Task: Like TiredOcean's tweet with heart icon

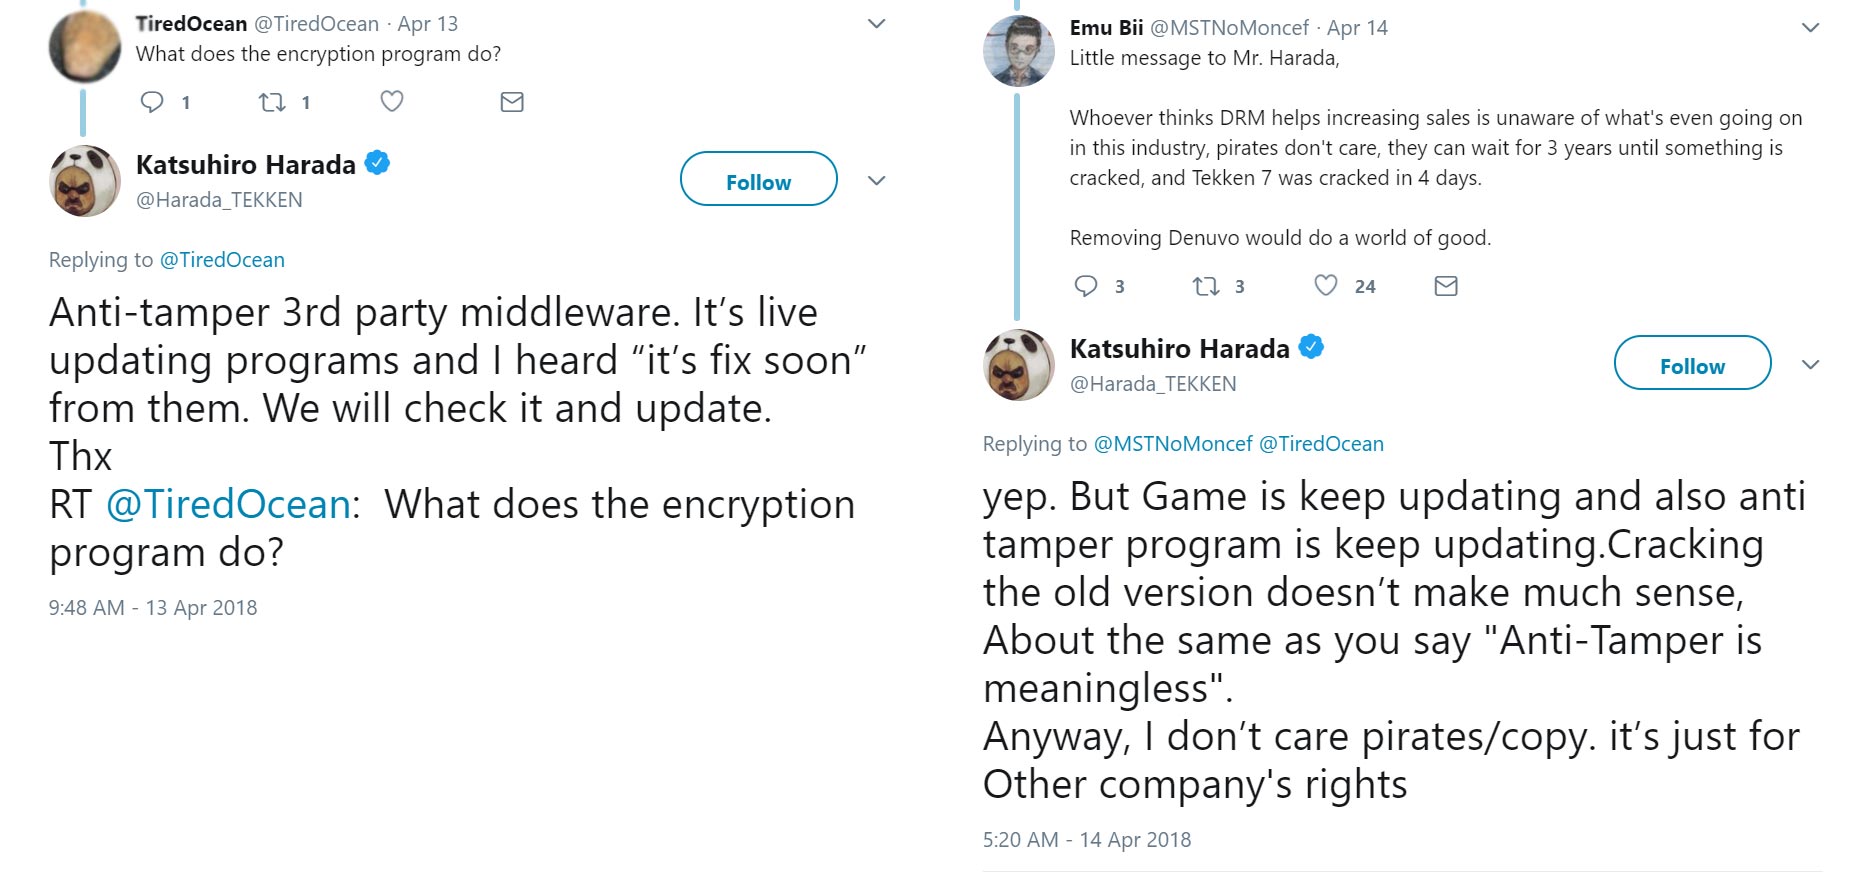Action: coord(392,102)
